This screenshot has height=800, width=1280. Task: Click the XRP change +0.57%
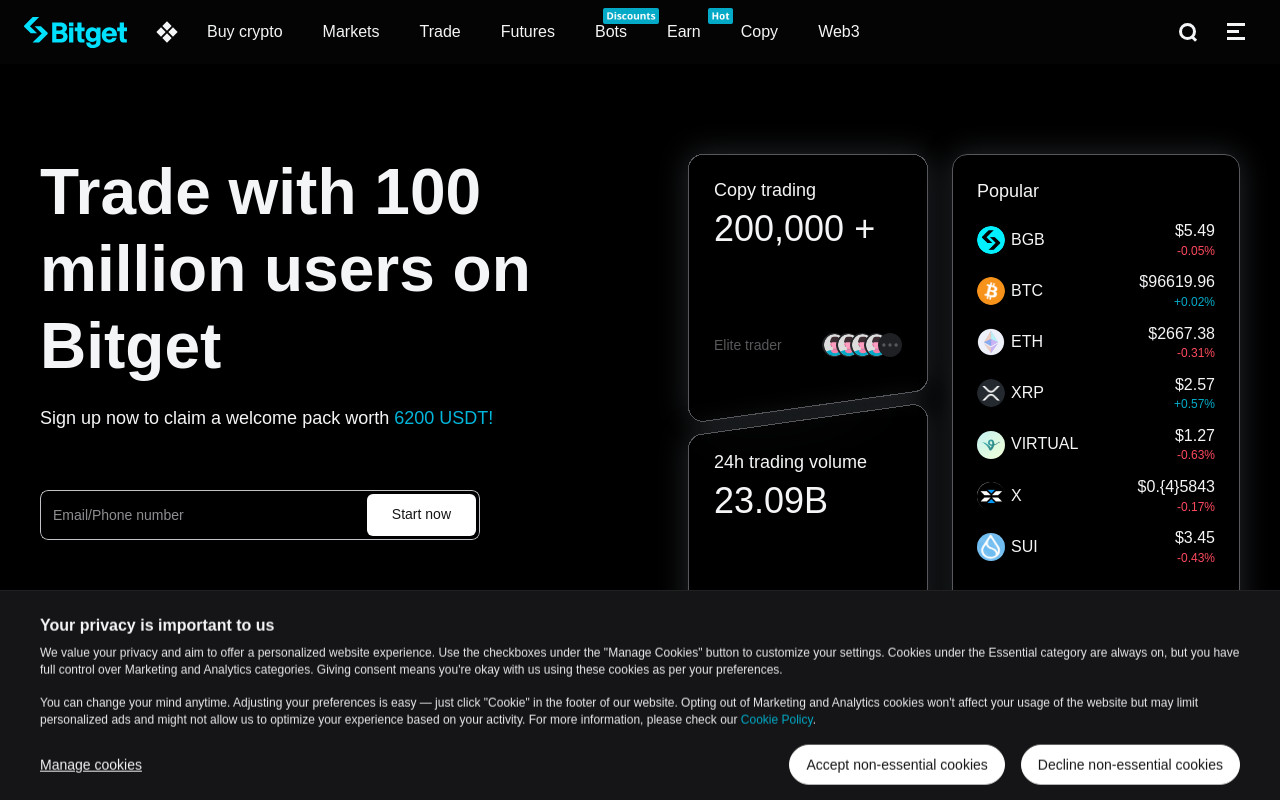click(1194, 404)
